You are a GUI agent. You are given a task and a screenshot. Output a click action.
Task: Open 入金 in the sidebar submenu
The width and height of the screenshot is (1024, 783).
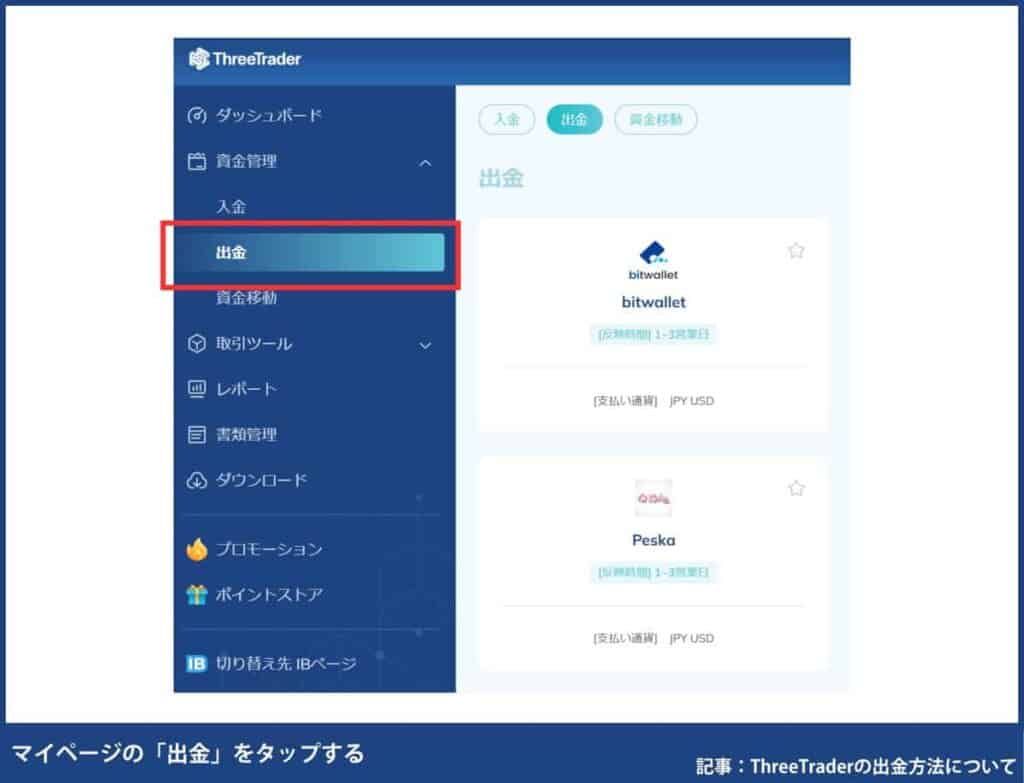click(231, 207)
